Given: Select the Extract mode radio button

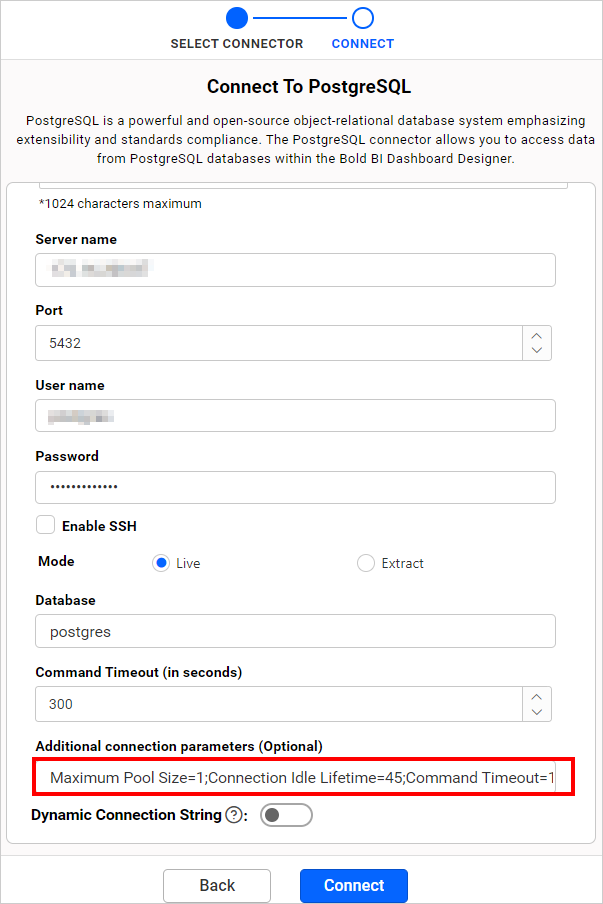Looking at the screenshot, I should tap(366, 563).
